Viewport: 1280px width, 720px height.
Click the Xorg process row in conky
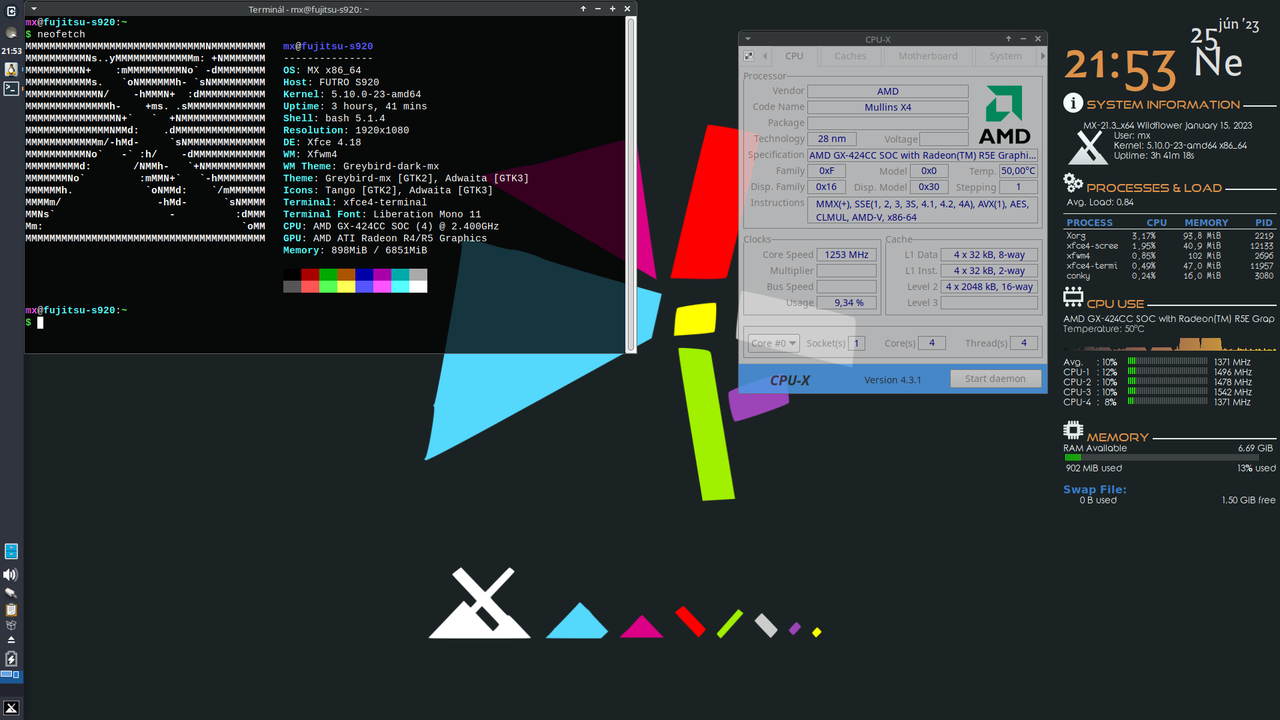1169,236
